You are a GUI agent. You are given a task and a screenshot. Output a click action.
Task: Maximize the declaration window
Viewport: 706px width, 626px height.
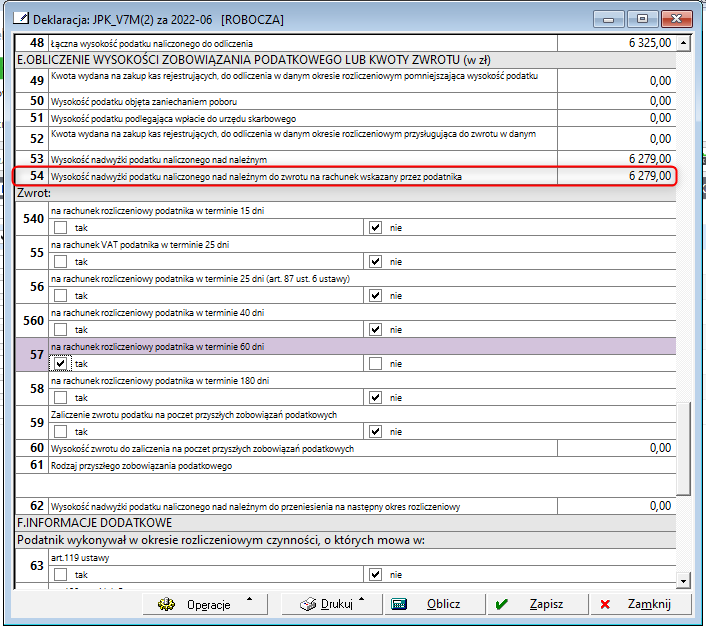click(642, 18)
